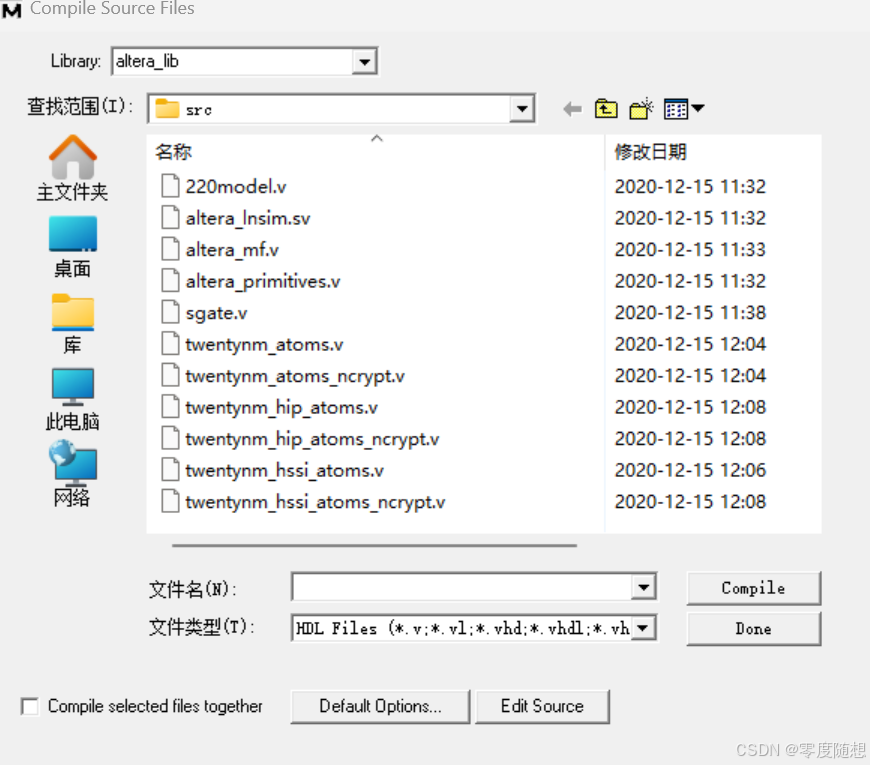
Task: Select file twentynm_atoms.v
Action: point(265,344)
